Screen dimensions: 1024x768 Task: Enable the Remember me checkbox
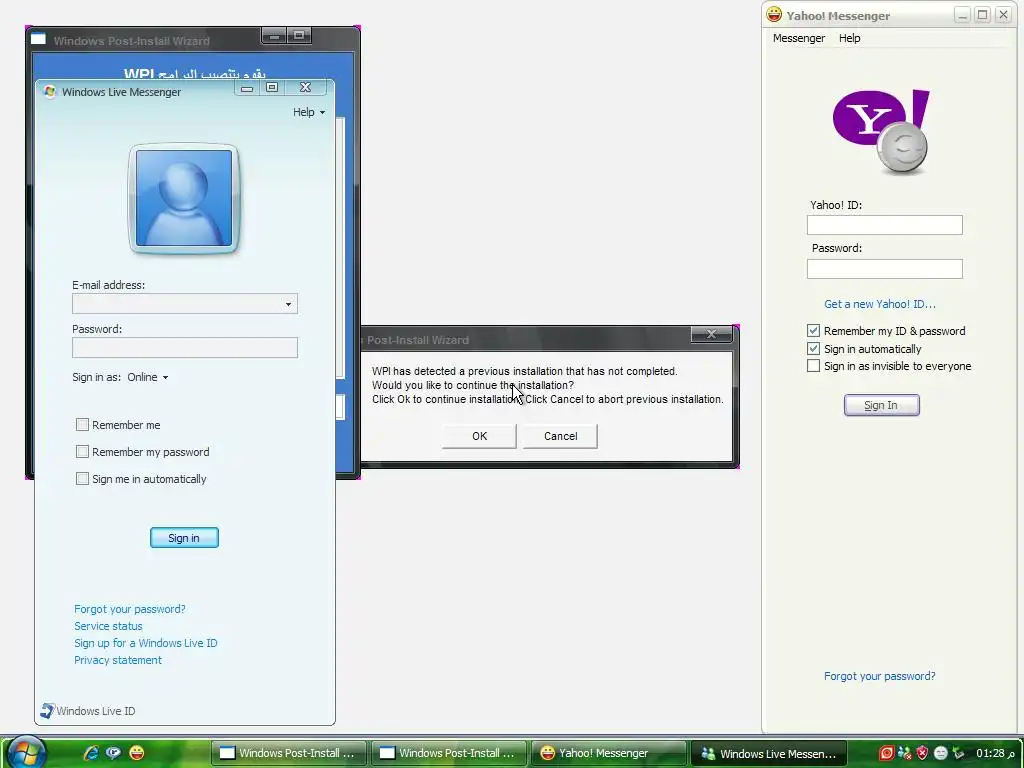82,424
